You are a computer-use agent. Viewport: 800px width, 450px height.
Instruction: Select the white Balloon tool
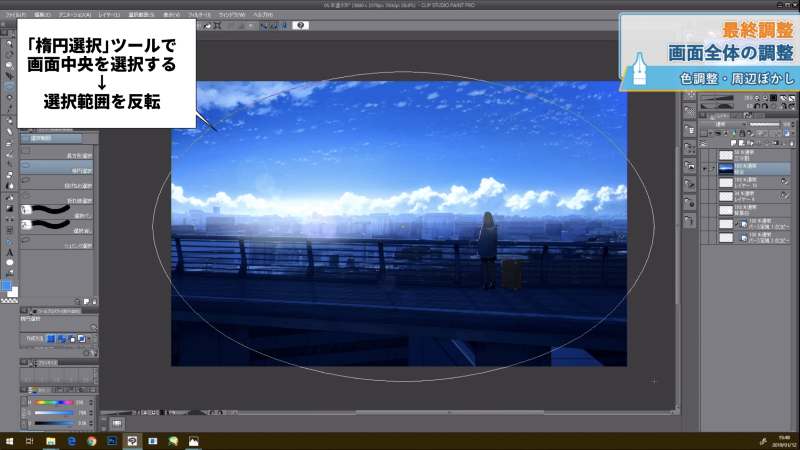click(x=9, y=263)
